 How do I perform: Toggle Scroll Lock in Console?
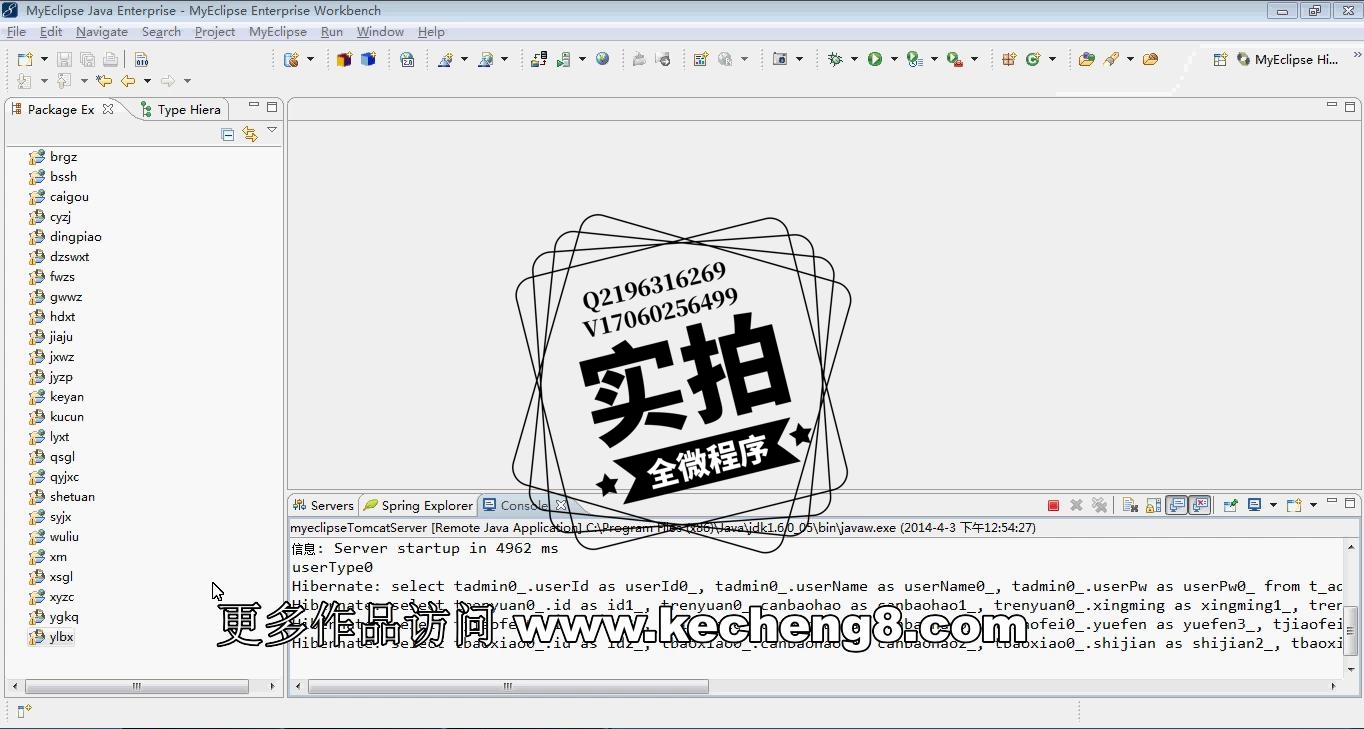(1153, 506)
